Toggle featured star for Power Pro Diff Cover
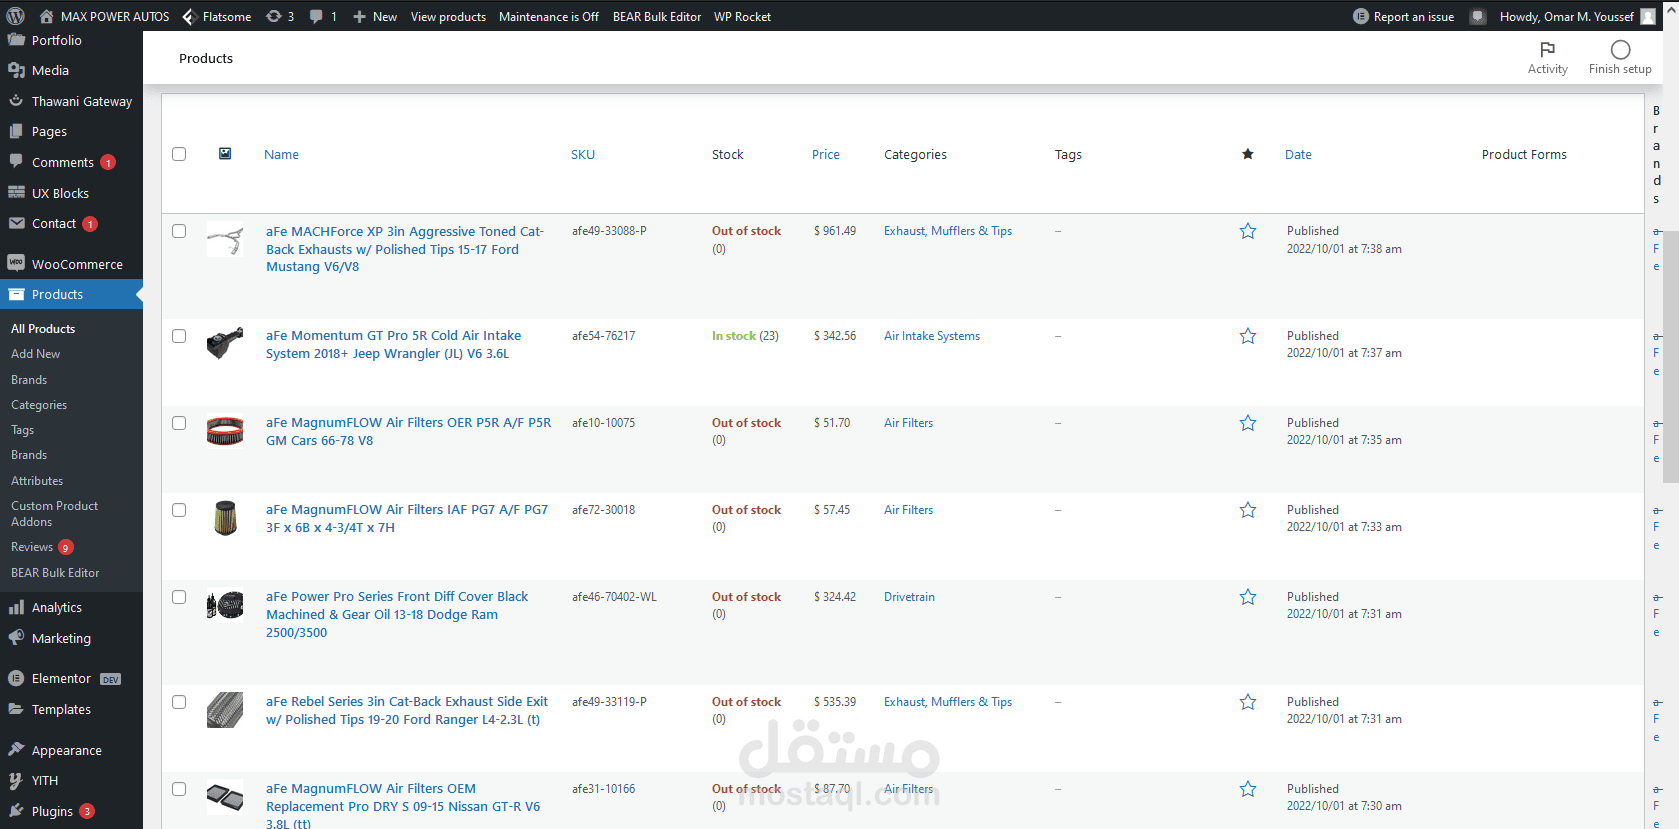1679x829 pixels. 1247,597
